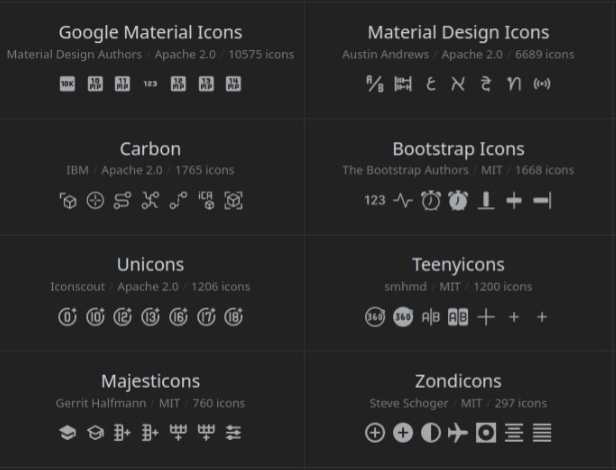Select the 17+ circle icon in Unicons
The width and height of the screenshot is (616, 470).
coord(206,317)
